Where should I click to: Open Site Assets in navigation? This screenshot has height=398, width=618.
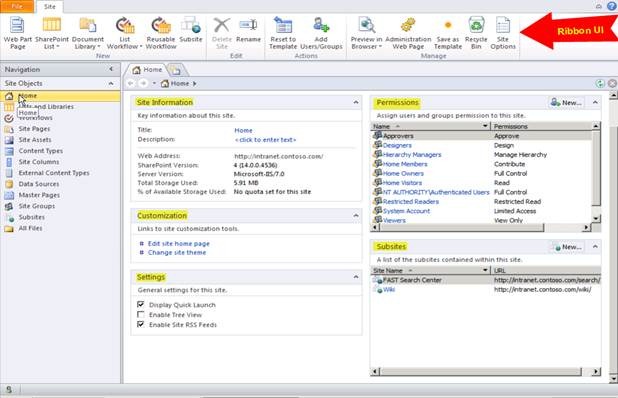(35, 140)
